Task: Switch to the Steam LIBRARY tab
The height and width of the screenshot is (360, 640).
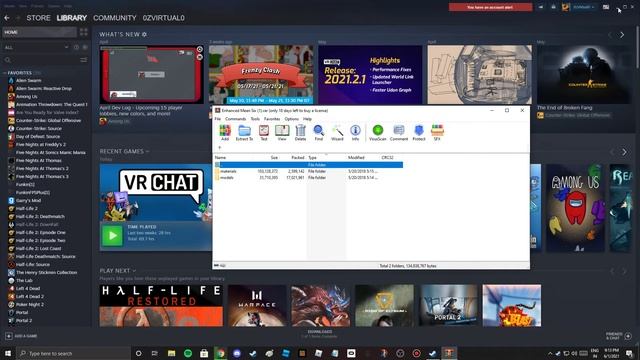Action: pyautogui.click(x=72, y=18)
